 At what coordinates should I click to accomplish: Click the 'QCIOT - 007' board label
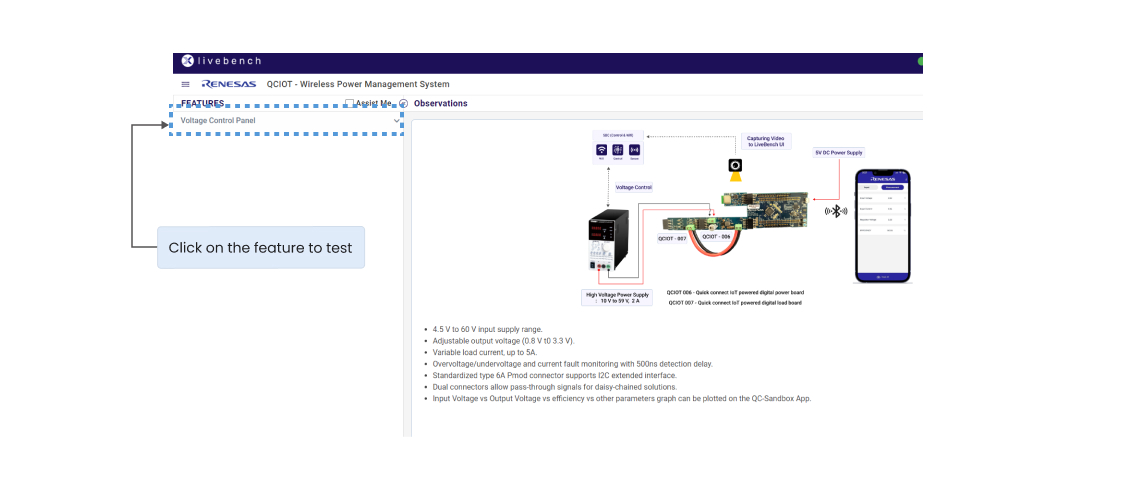tap(675, 238)
